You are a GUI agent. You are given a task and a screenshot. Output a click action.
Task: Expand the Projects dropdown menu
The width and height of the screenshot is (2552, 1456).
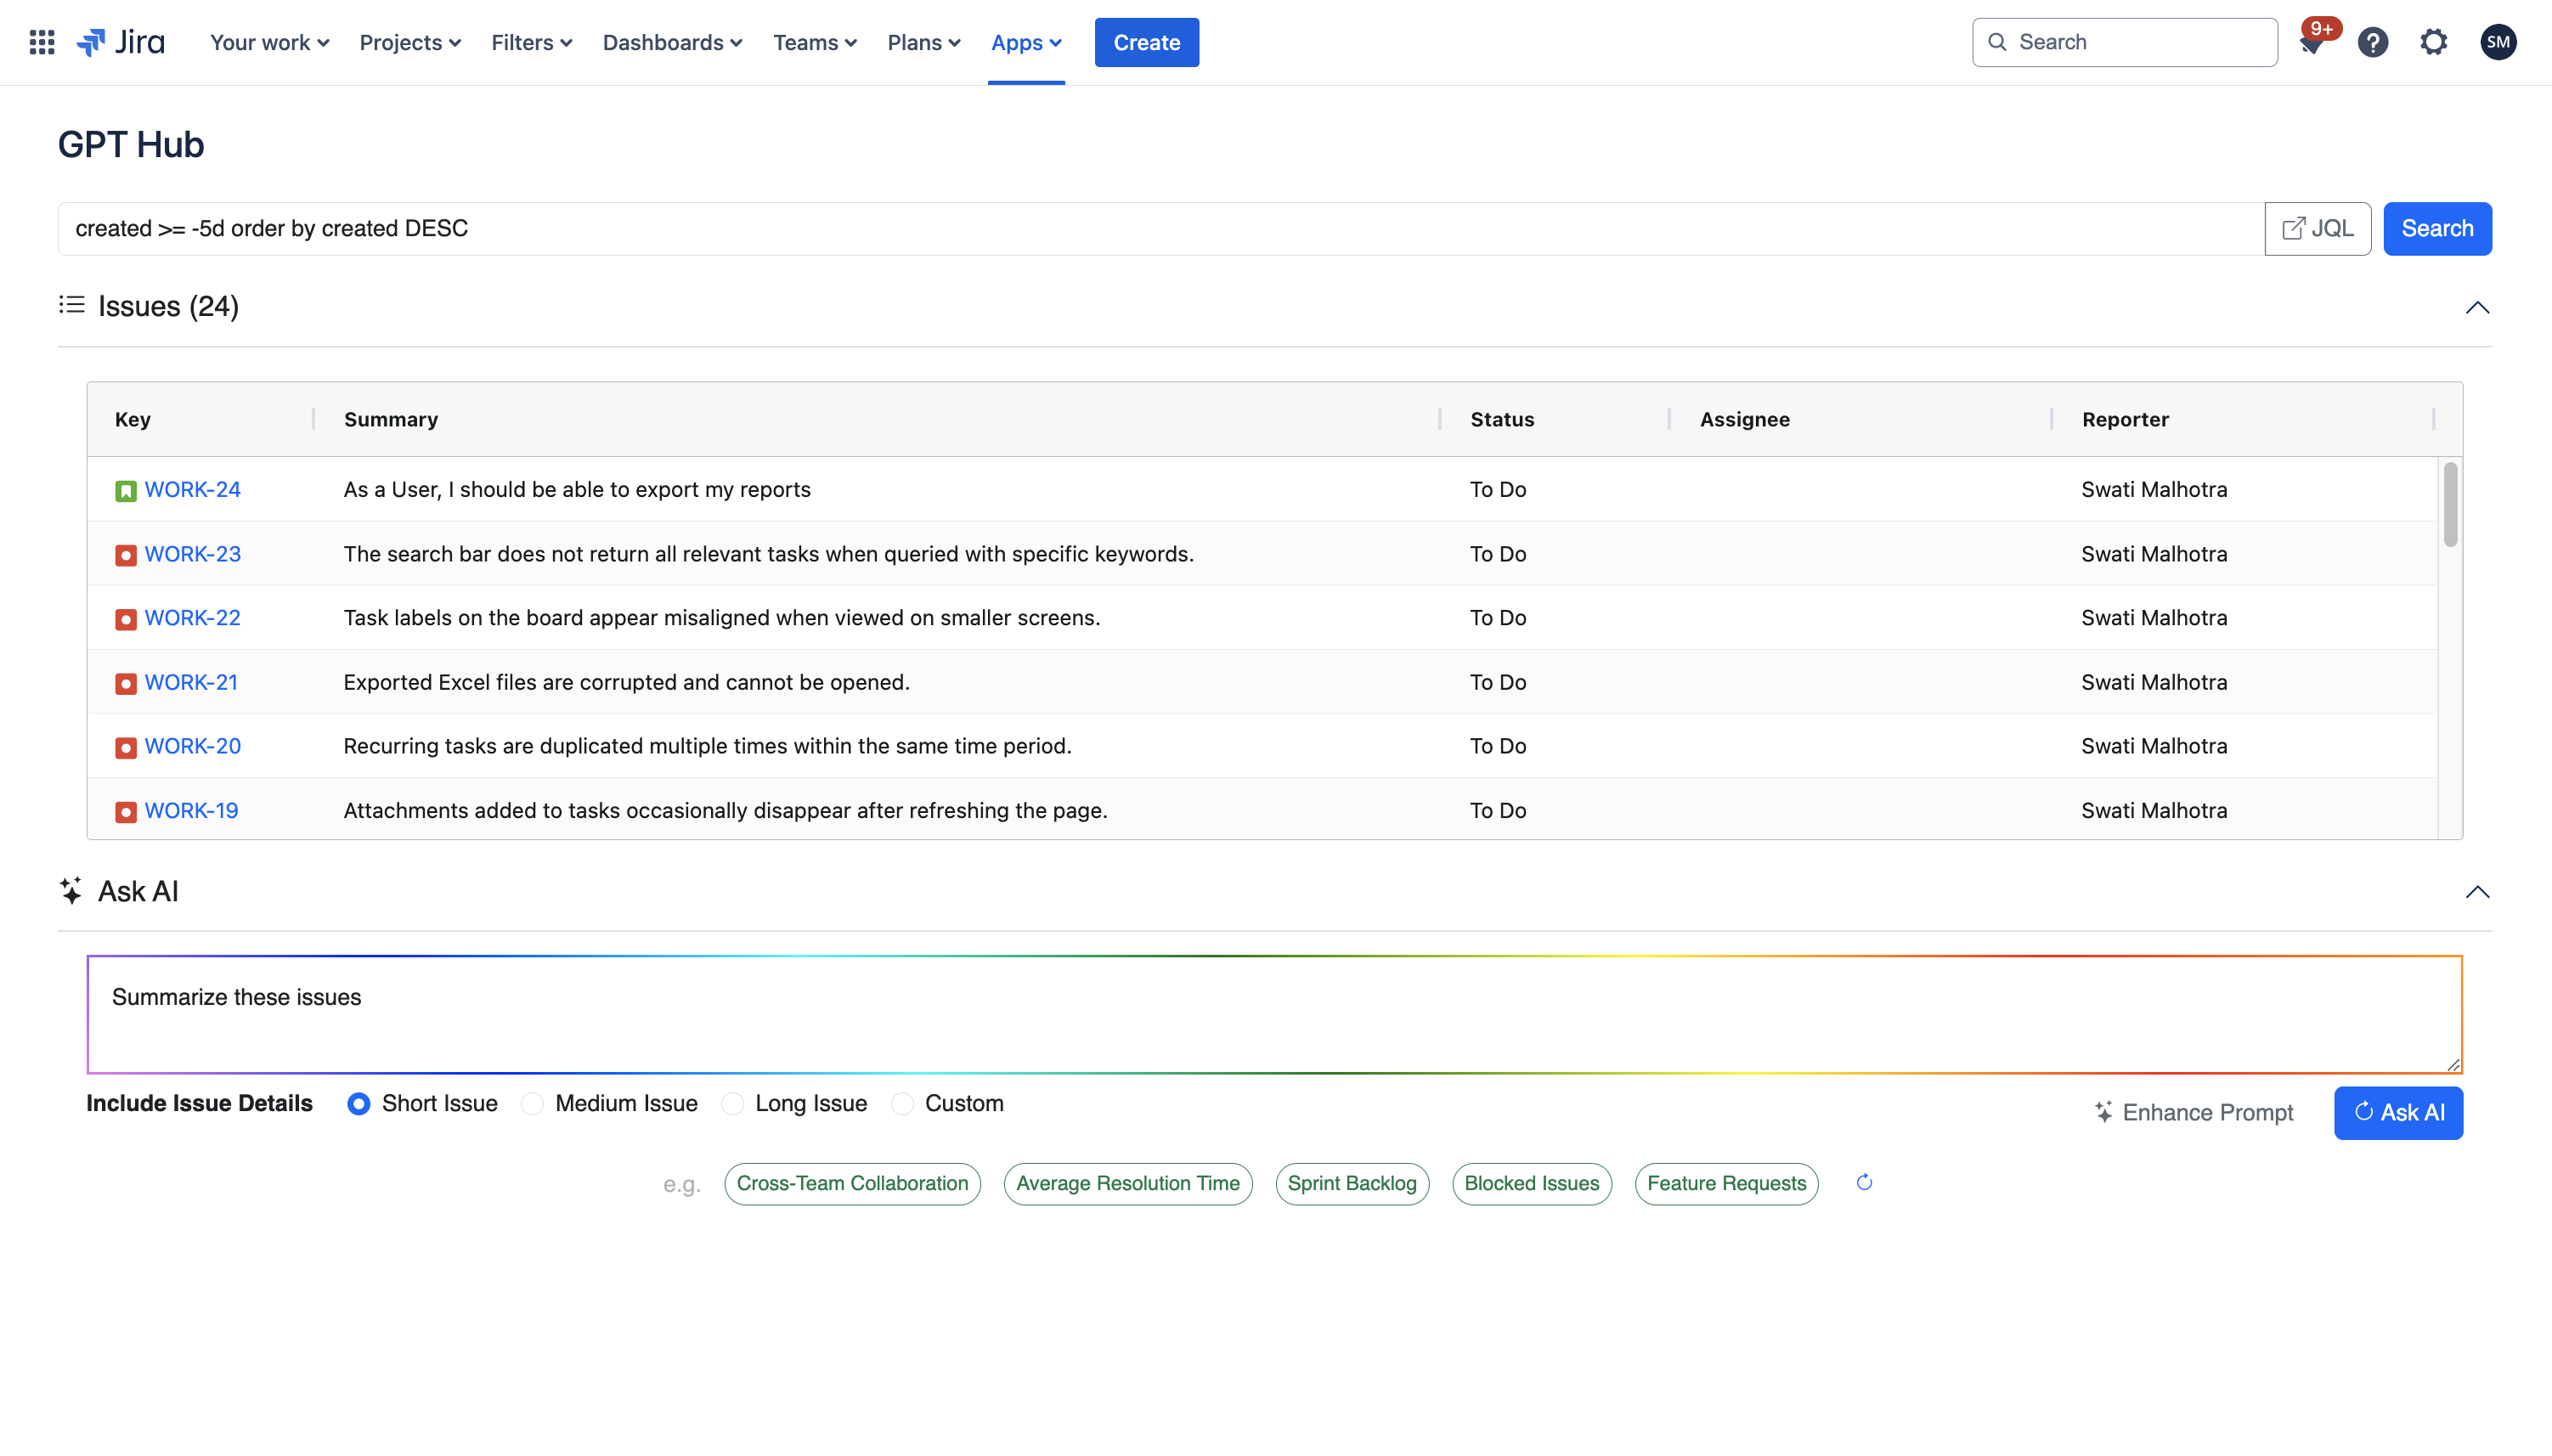coord(410,42)
